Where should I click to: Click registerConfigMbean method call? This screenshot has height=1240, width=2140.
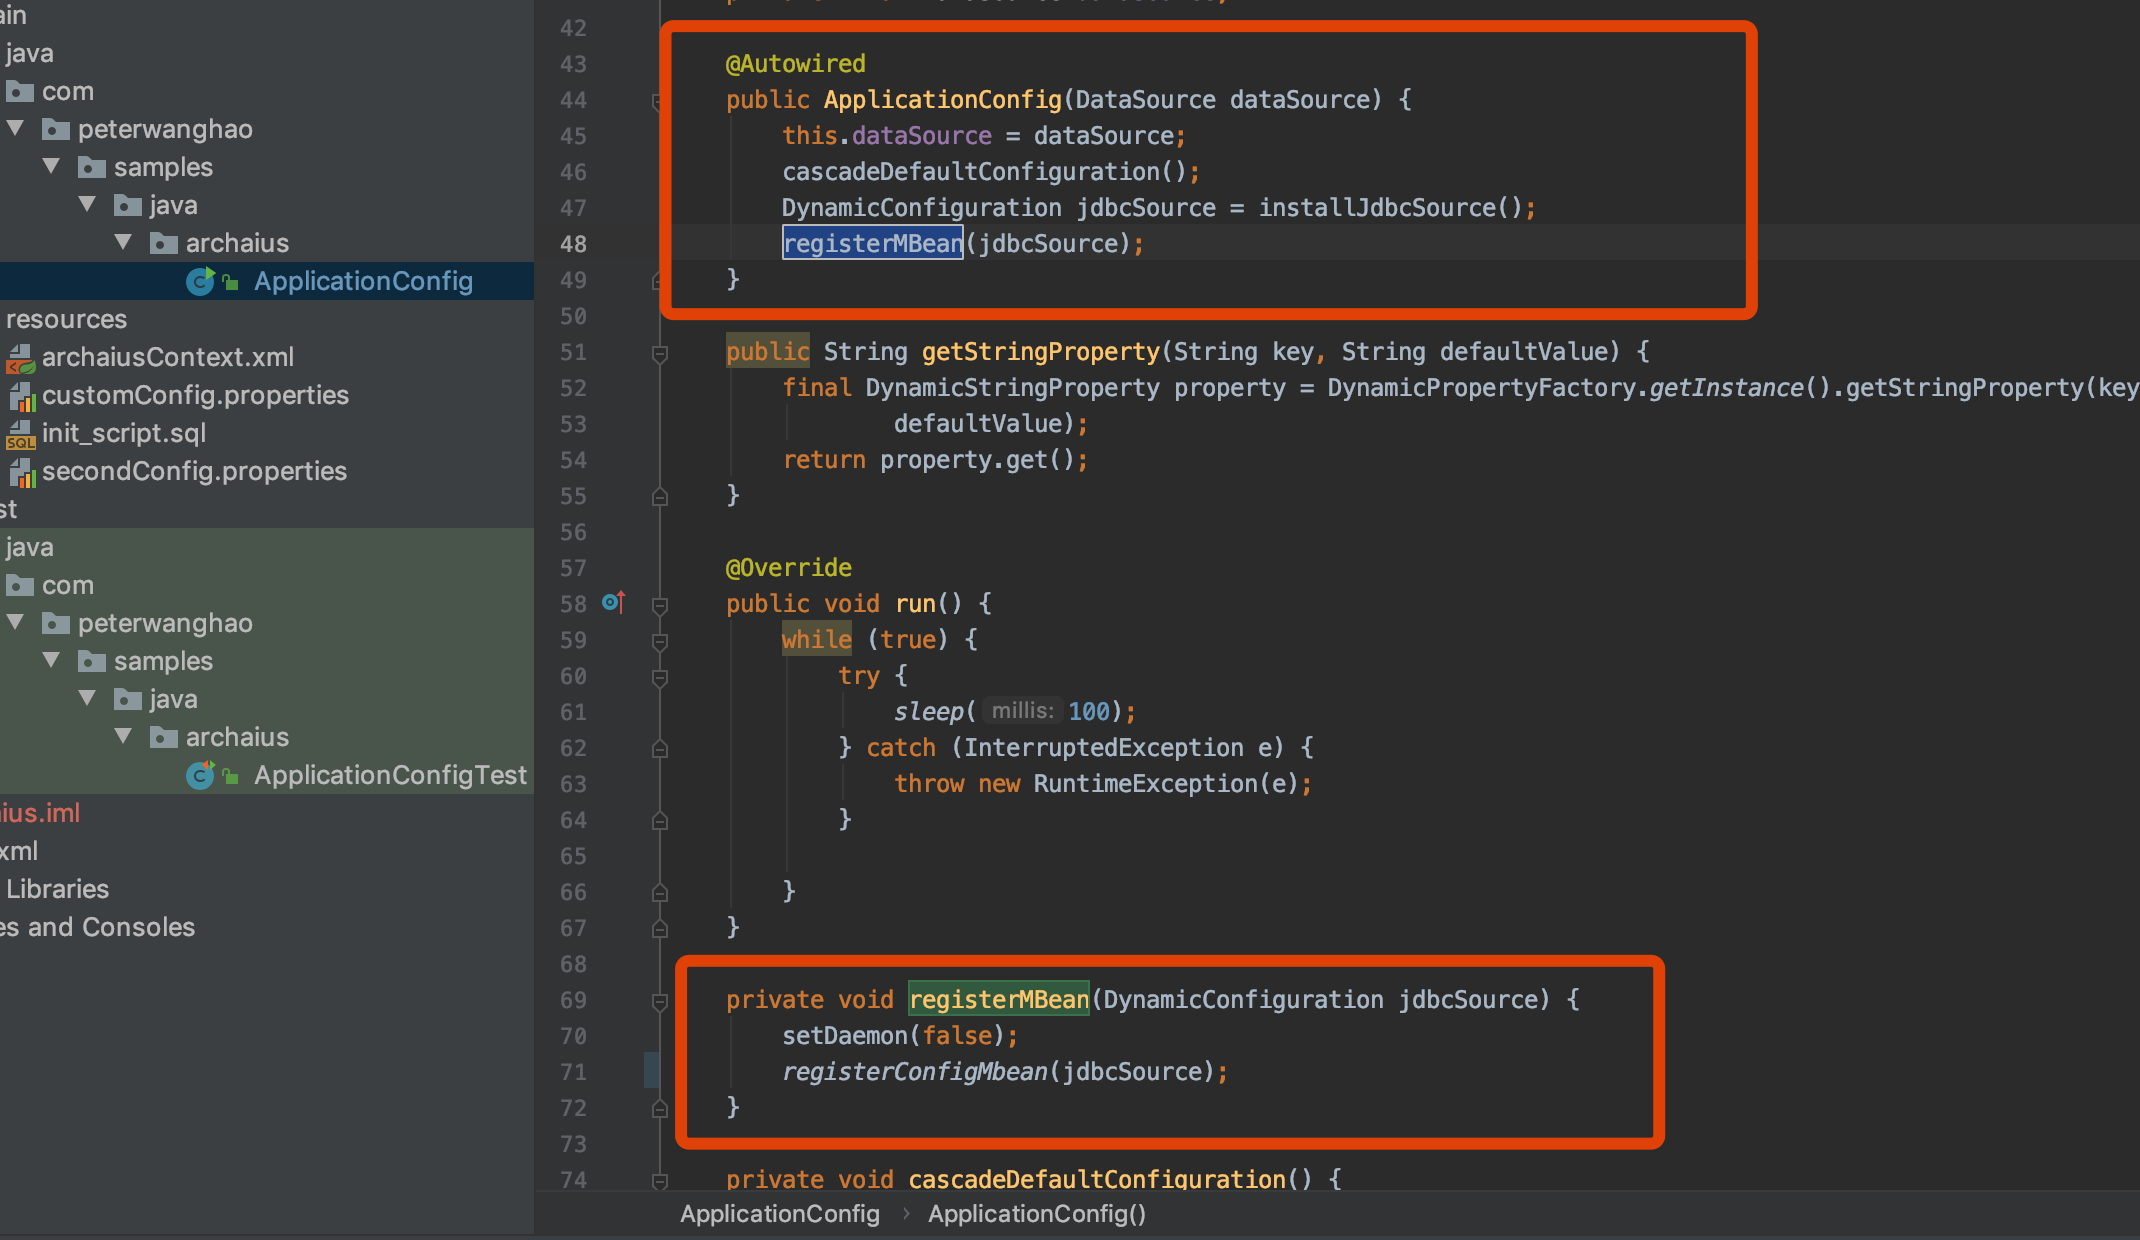pos(914,1072)
